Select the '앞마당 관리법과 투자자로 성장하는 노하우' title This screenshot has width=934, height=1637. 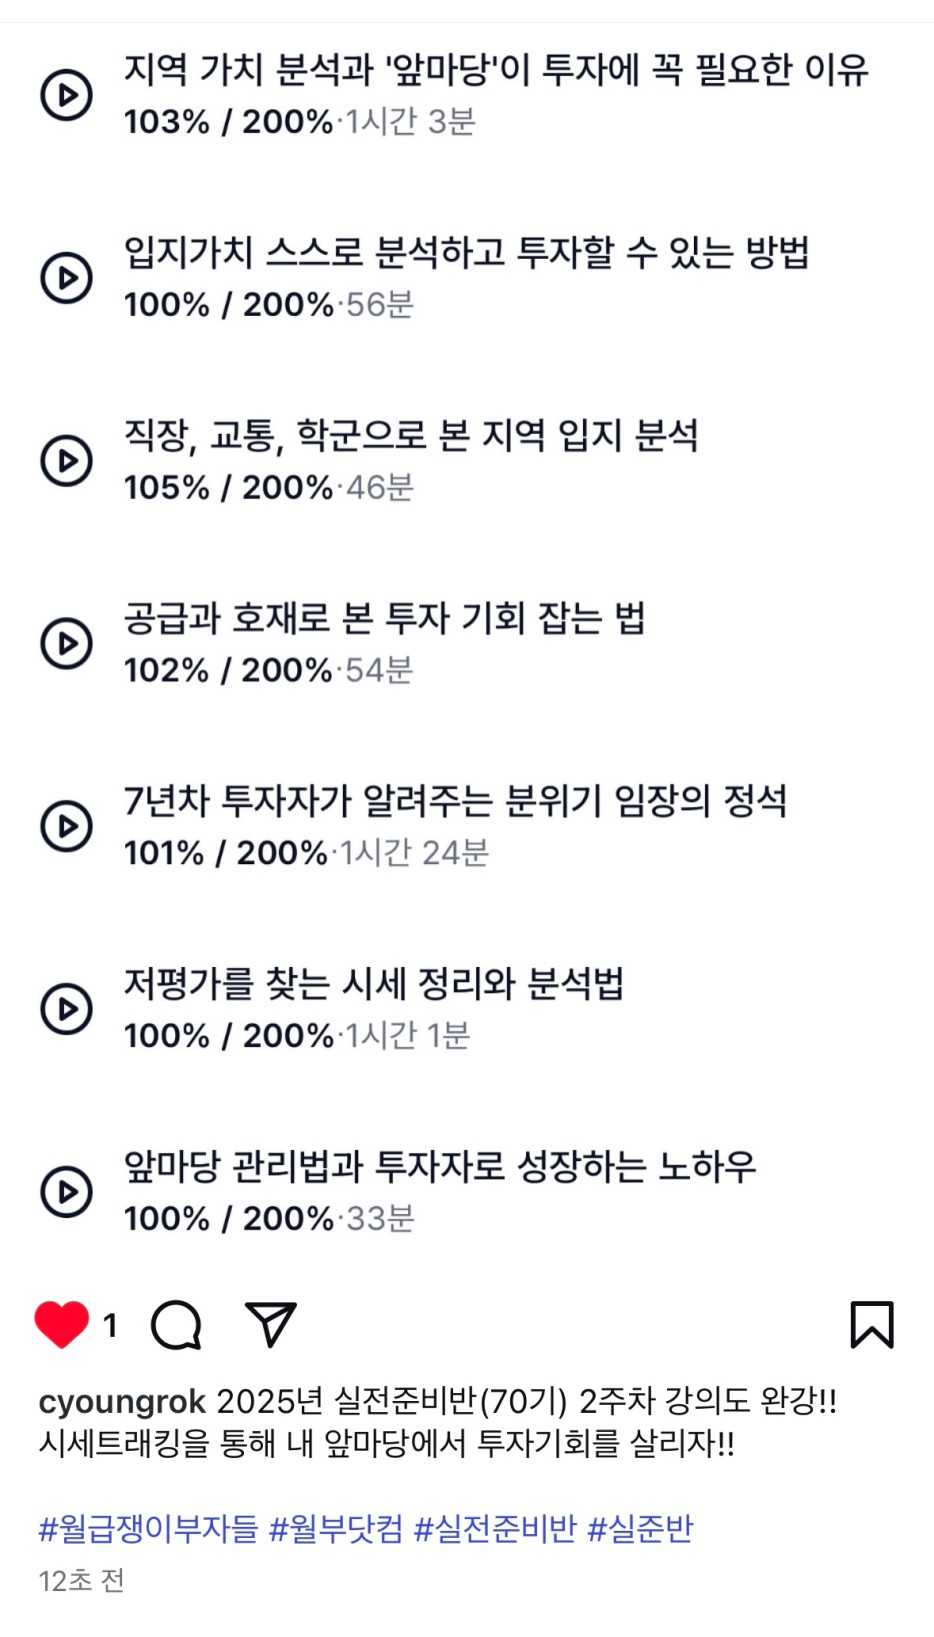[440, 1167]
